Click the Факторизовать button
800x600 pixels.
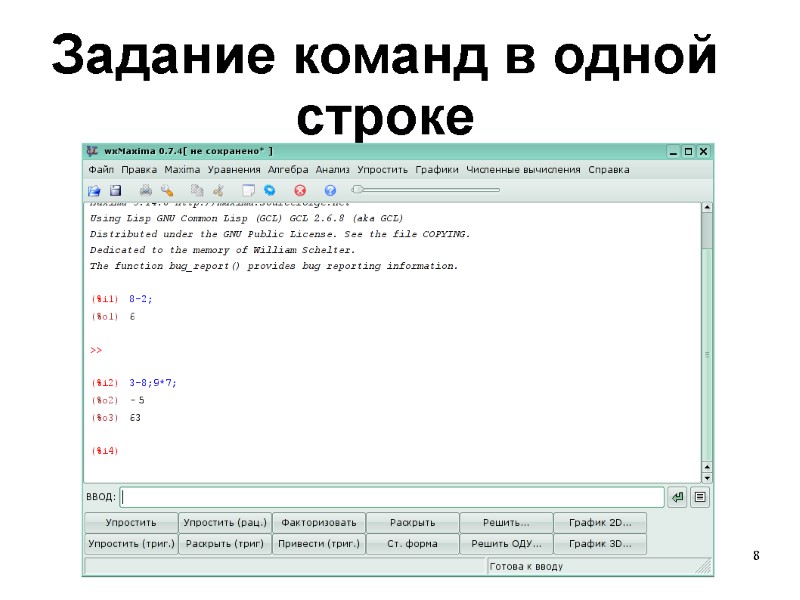pyautogui.click(x=319, y=522)
